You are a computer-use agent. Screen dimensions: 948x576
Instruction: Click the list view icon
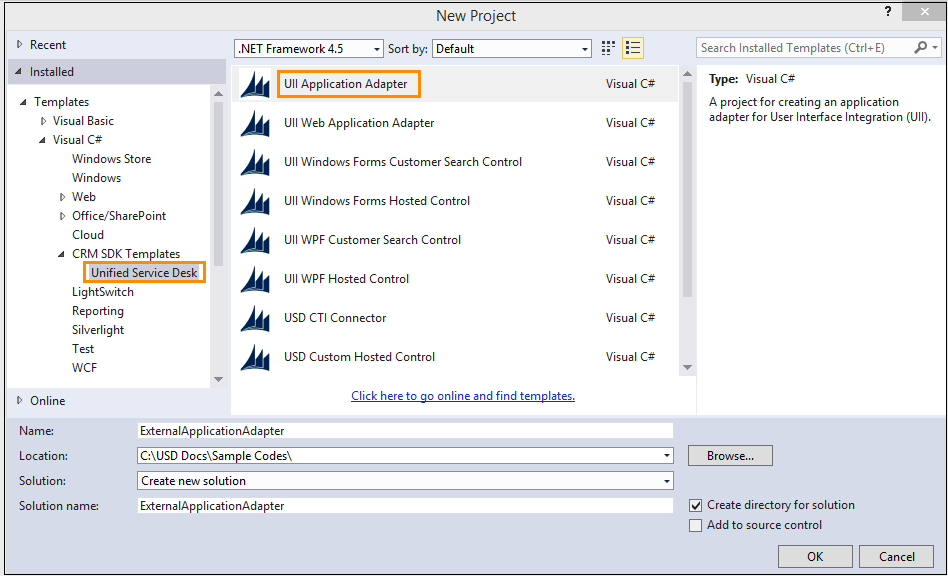click(x=632, y=47)
